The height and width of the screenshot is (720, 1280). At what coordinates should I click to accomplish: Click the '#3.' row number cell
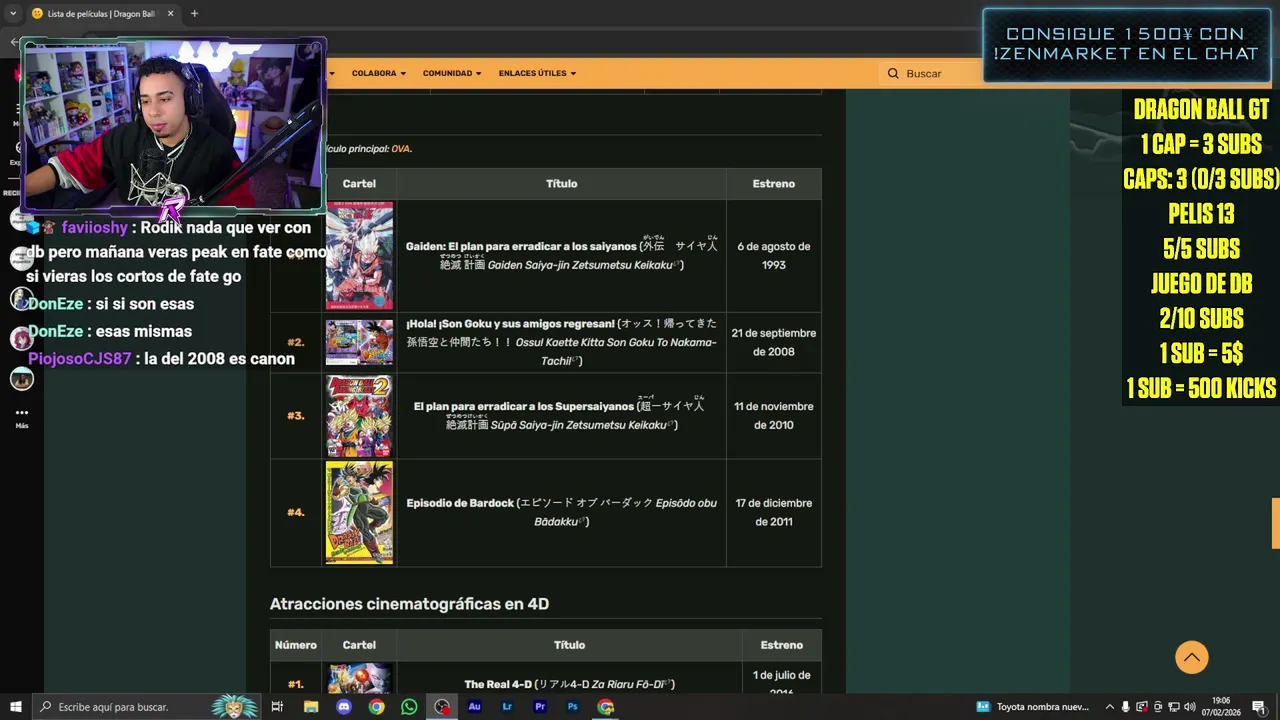(x=296, y=416)
